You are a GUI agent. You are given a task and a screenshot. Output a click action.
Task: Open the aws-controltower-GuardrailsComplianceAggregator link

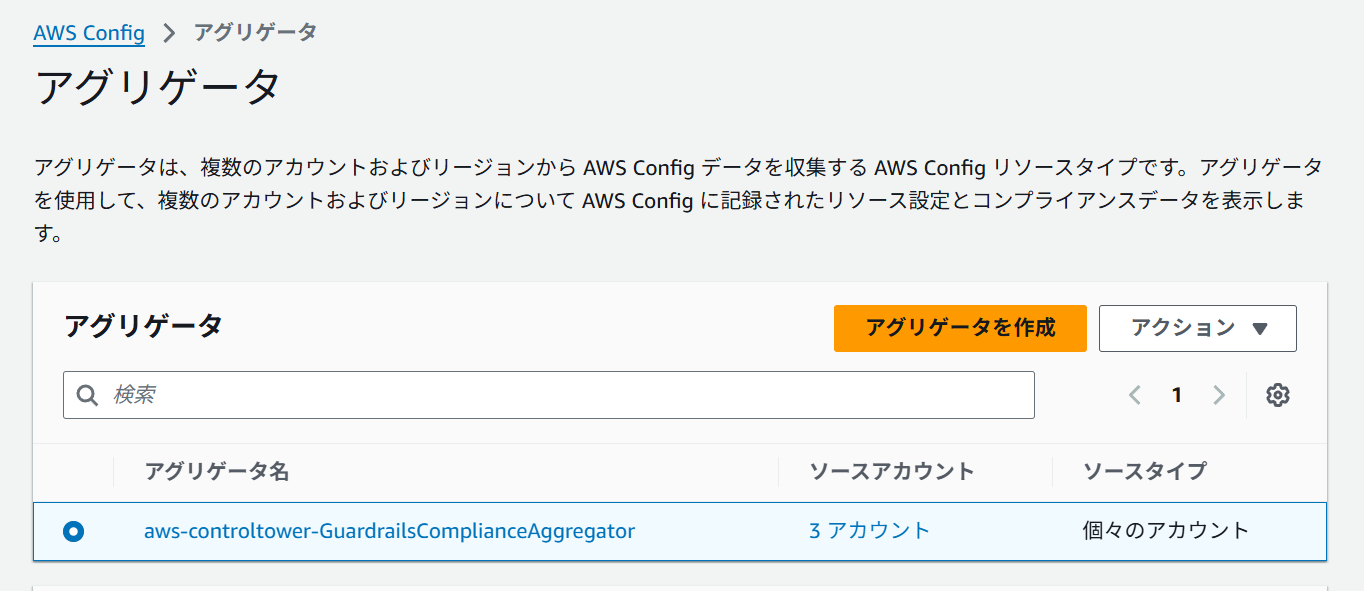point(389,531)
